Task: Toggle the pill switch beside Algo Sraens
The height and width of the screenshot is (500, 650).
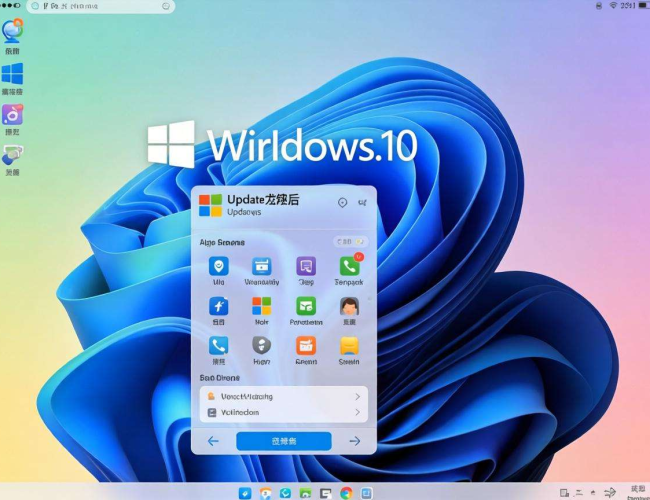Action: 350,241
